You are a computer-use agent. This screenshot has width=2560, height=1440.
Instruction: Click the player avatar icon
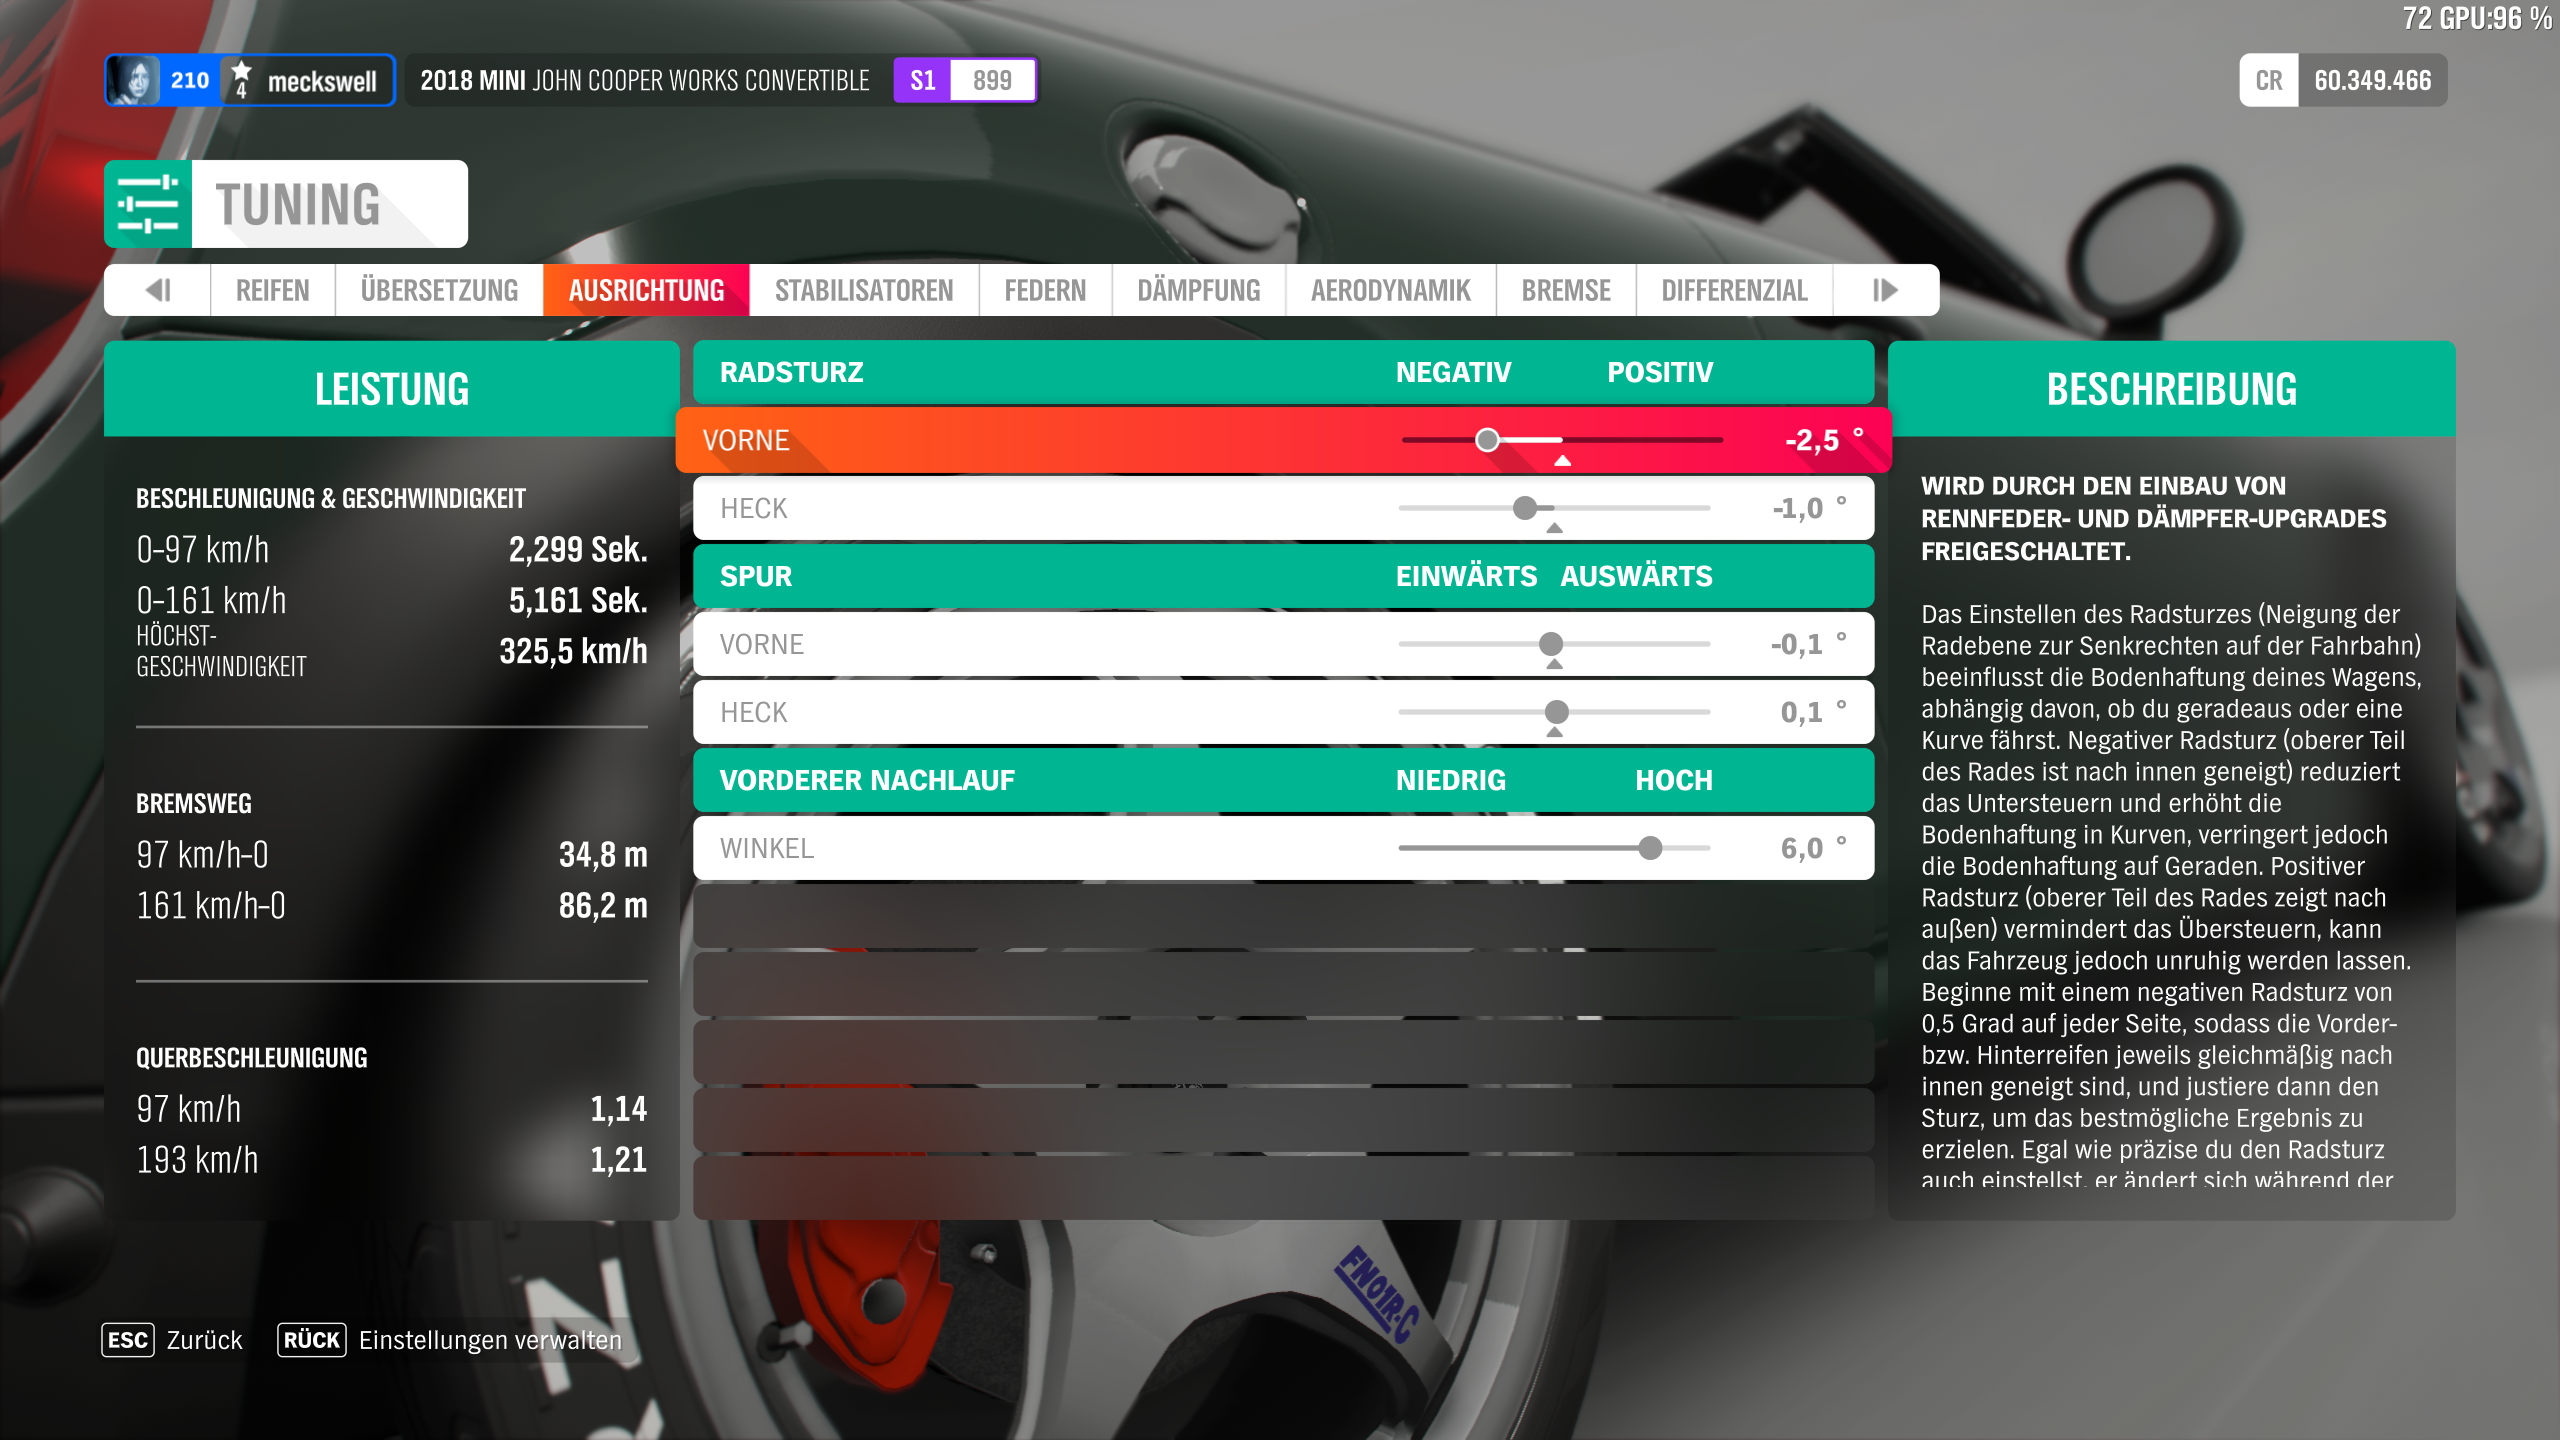point(134,80)
